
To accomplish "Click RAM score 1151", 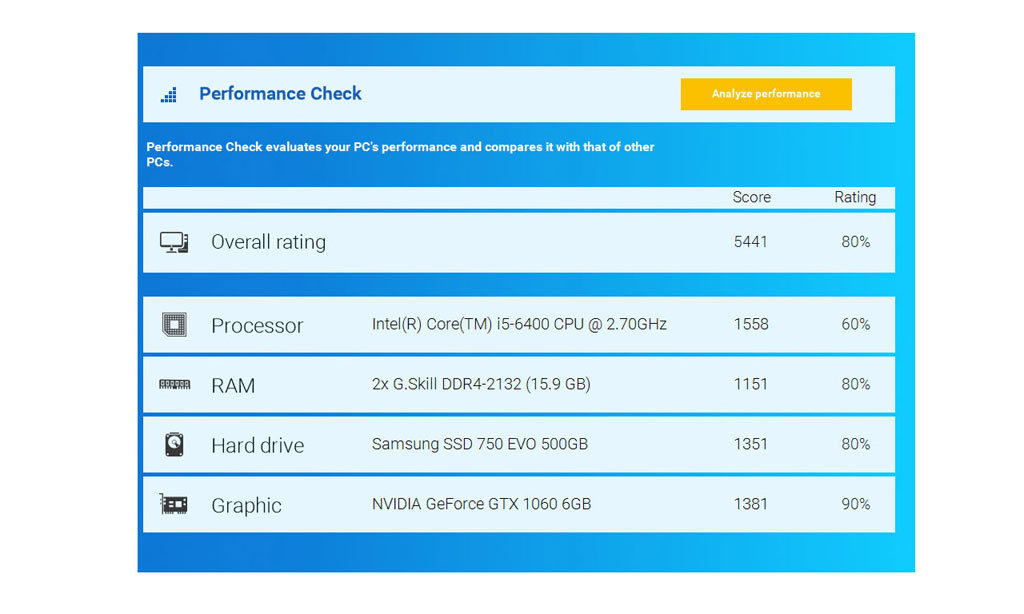I will click(750, 384).
